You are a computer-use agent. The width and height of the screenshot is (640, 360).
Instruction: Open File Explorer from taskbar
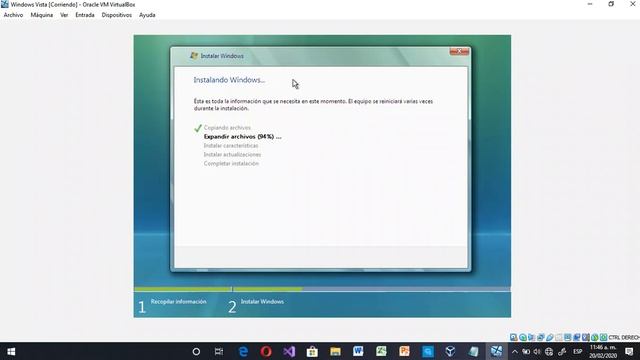pyautogui.click(x=335, y=351)
